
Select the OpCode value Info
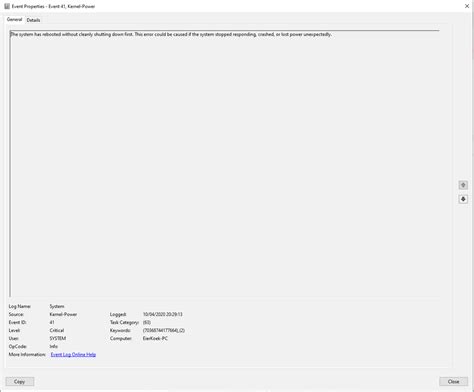[x=54, y=346]
